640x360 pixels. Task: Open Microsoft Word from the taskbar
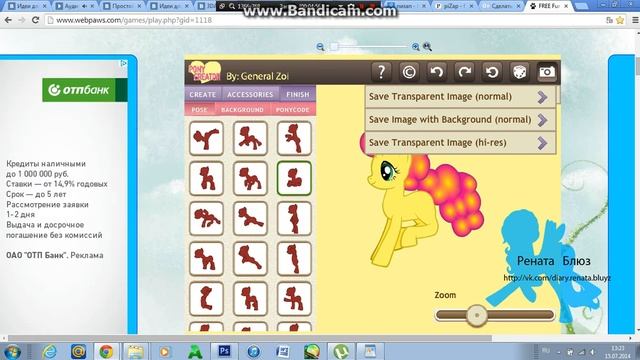282,351
